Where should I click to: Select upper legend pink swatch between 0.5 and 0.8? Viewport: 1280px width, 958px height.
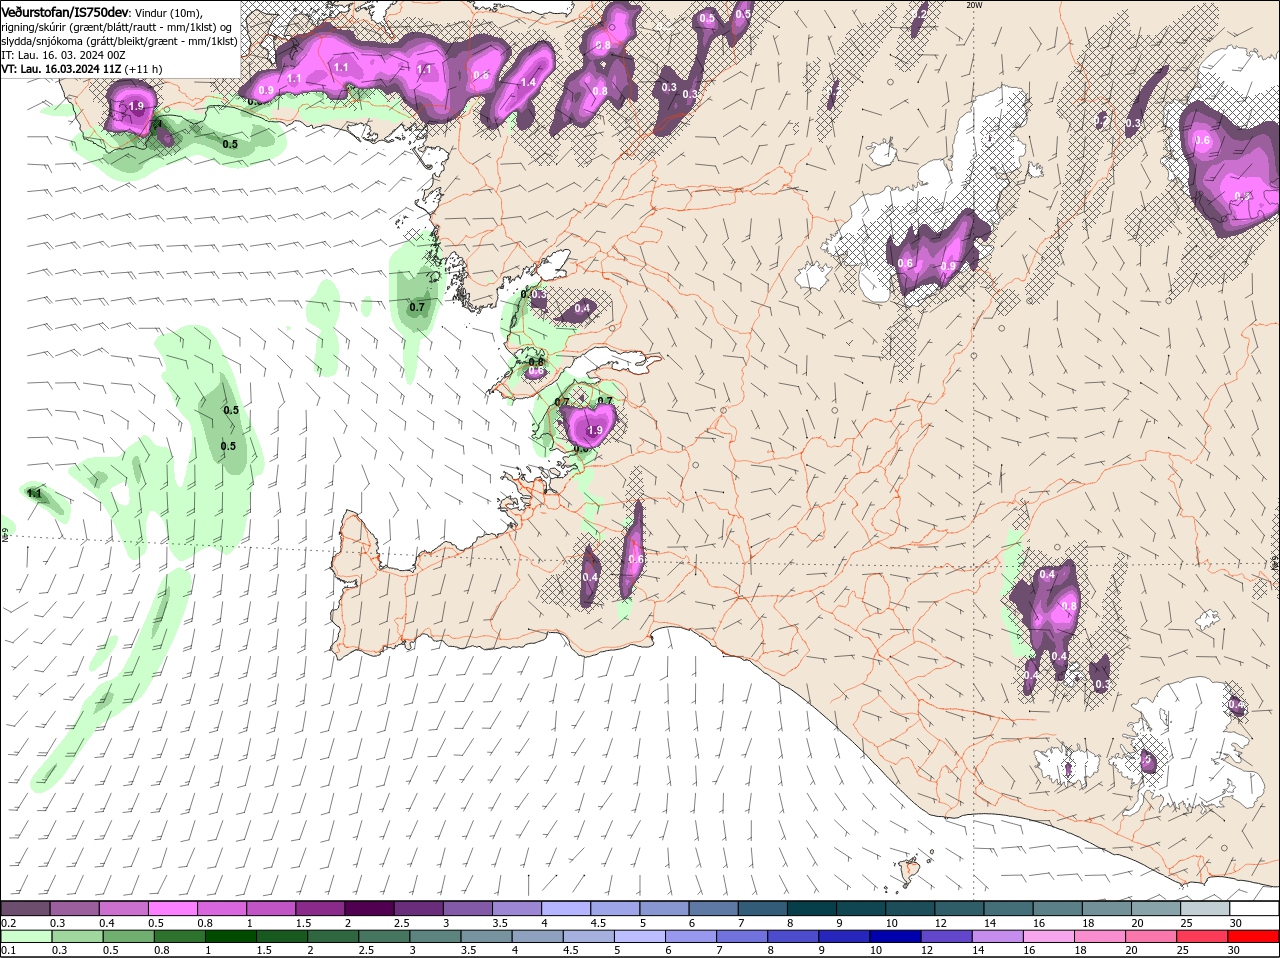pyautogui.click(x=172, y=908)
